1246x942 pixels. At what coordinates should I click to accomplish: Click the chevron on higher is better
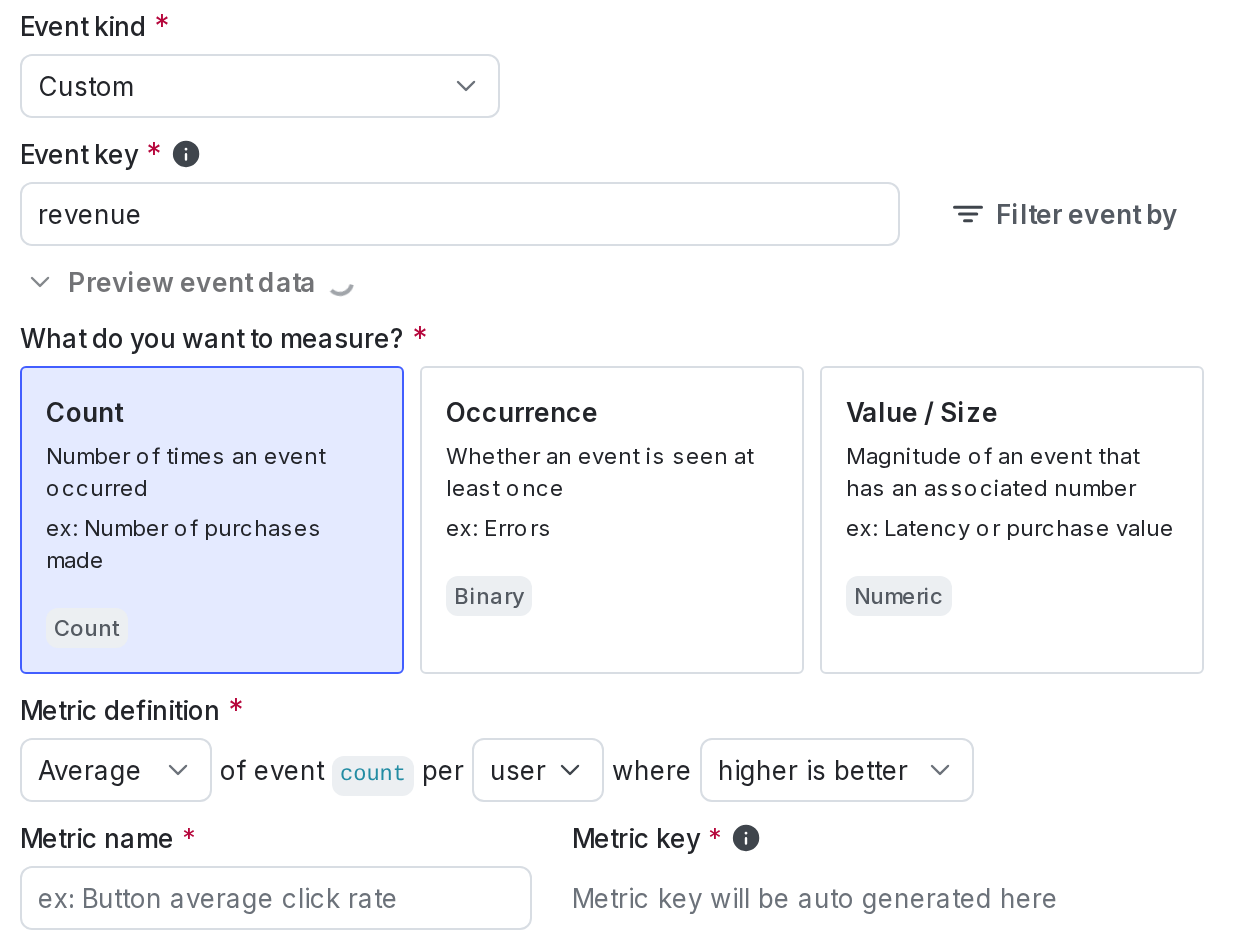pyautogui.click(x=940, y=770)
